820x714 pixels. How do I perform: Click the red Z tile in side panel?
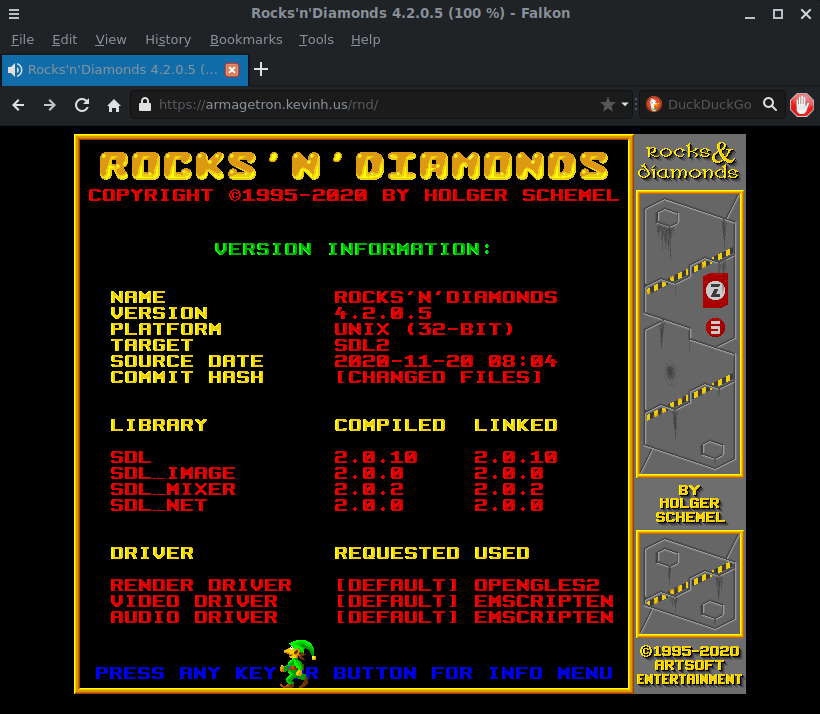(715, 290)
